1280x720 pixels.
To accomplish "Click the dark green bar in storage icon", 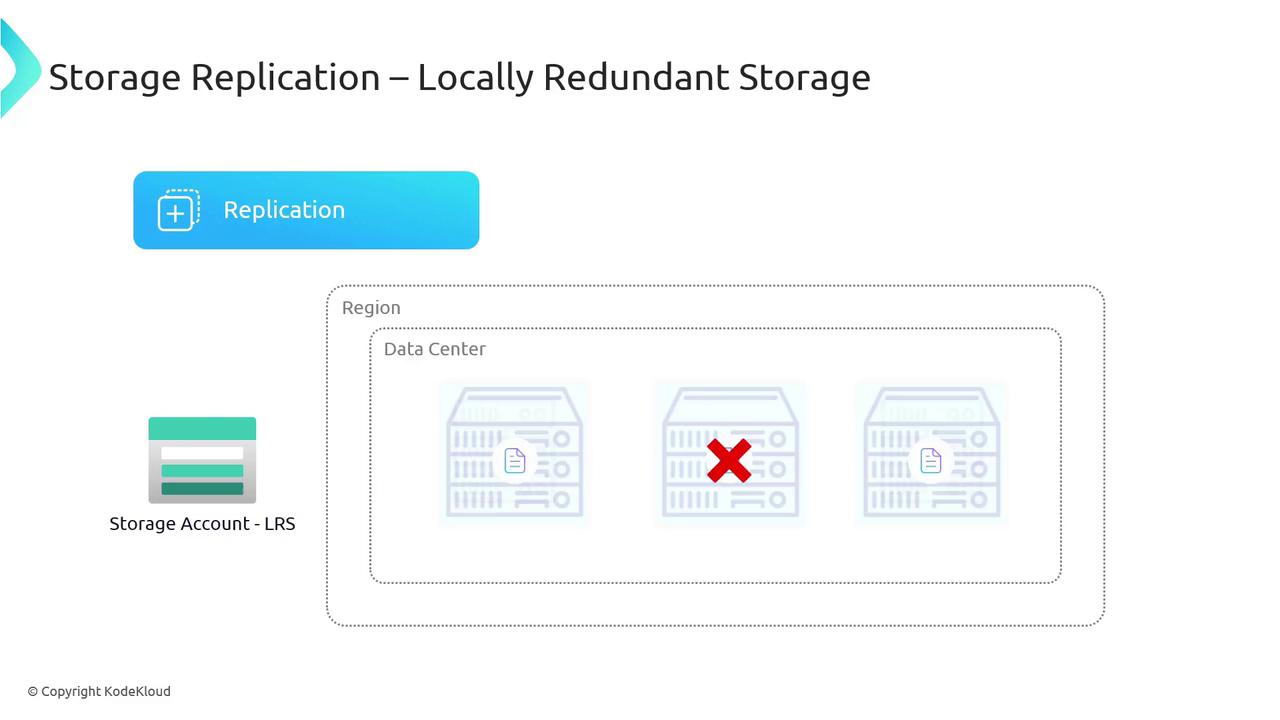I will [x=202, y=489].
